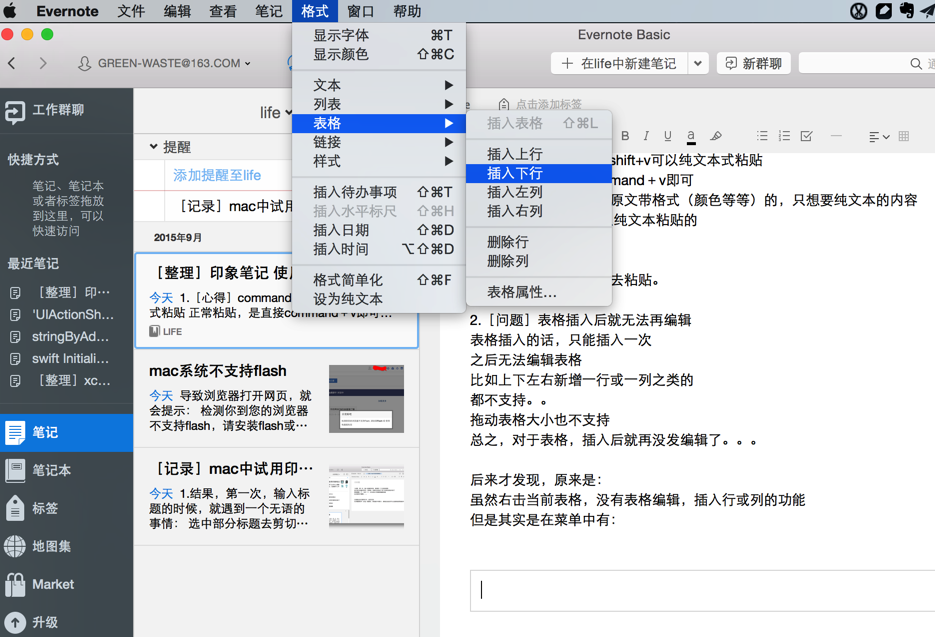Open the text alignment dropdown

pos(879,137)
